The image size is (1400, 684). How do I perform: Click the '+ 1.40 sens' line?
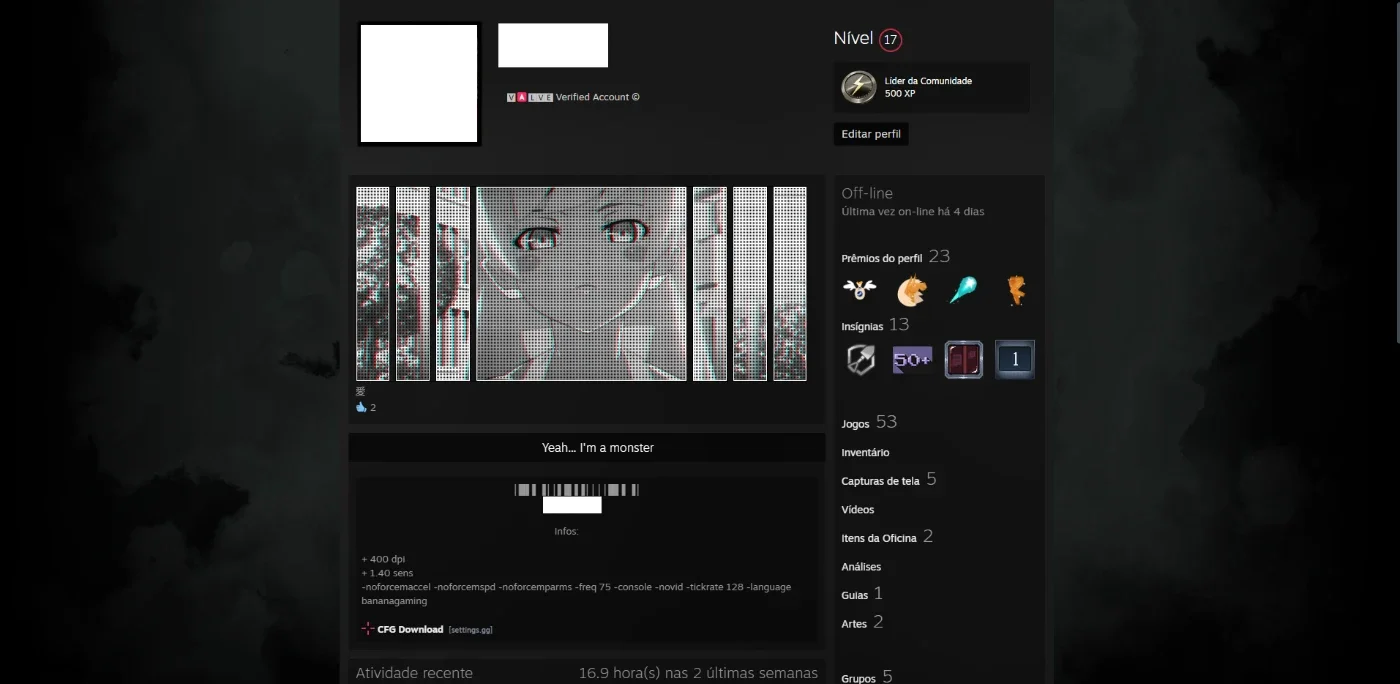(387, 573)
